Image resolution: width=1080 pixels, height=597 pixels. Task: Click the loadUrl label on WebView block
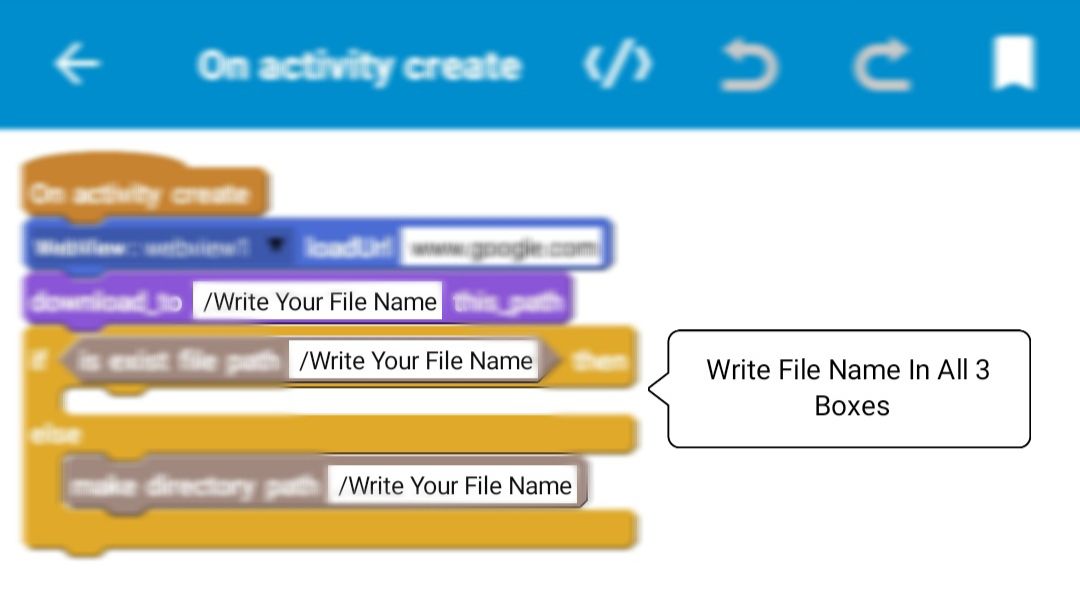[349, 247]
